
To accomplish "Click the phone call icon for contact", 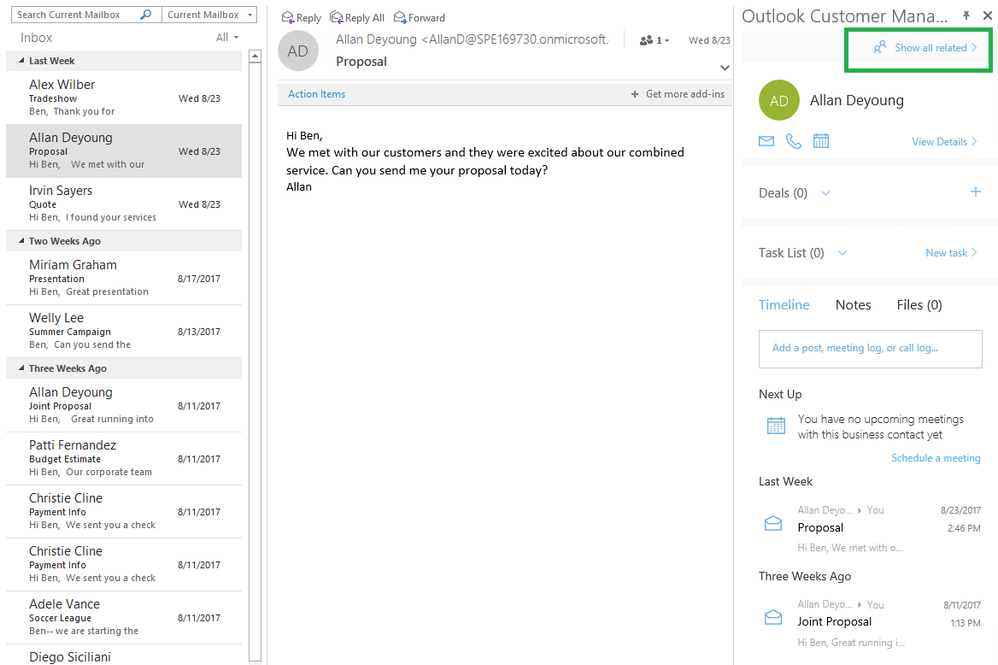I will pos(793,141).
